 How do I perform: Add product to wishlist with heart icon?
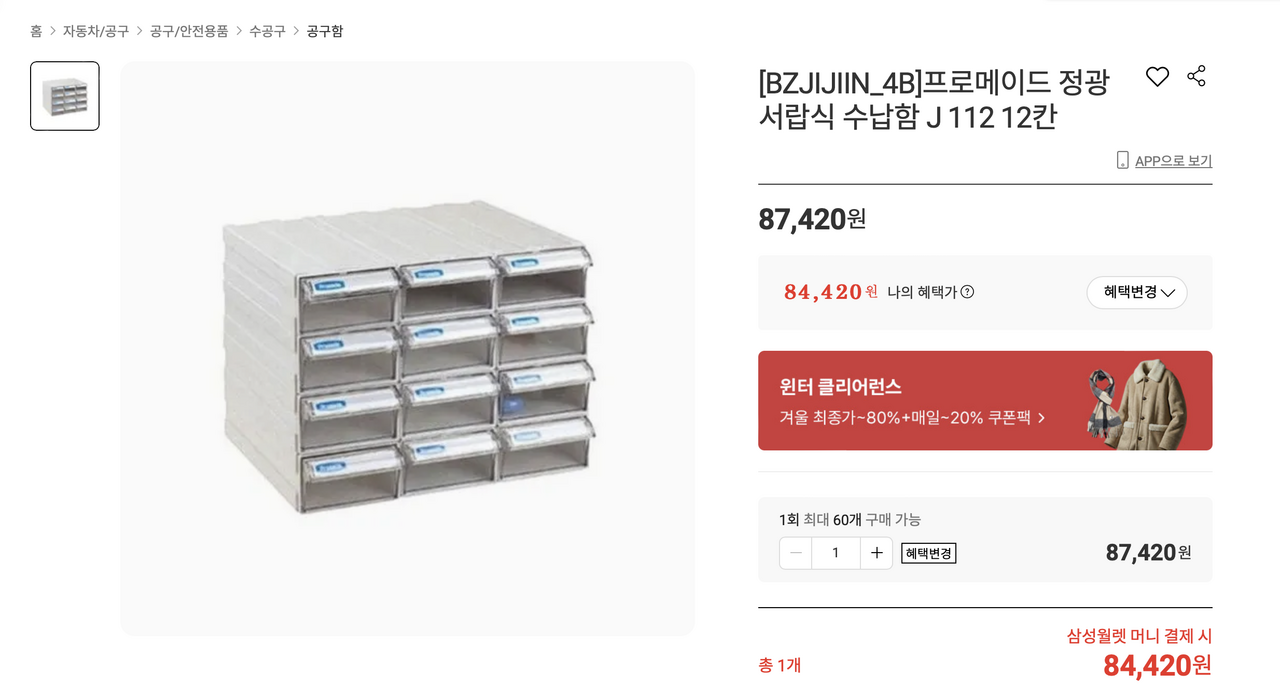tap(1157, 77)
